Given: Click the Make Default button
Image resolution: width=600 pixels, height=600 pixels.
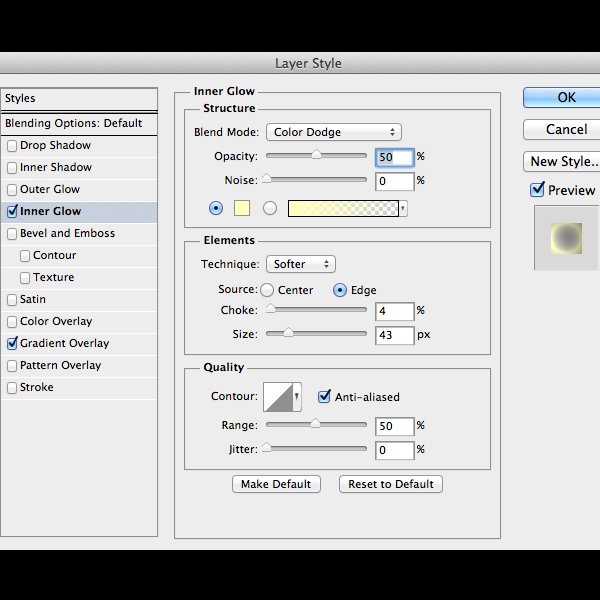Looking at the screenshot, I should click(x=276, y=484).
